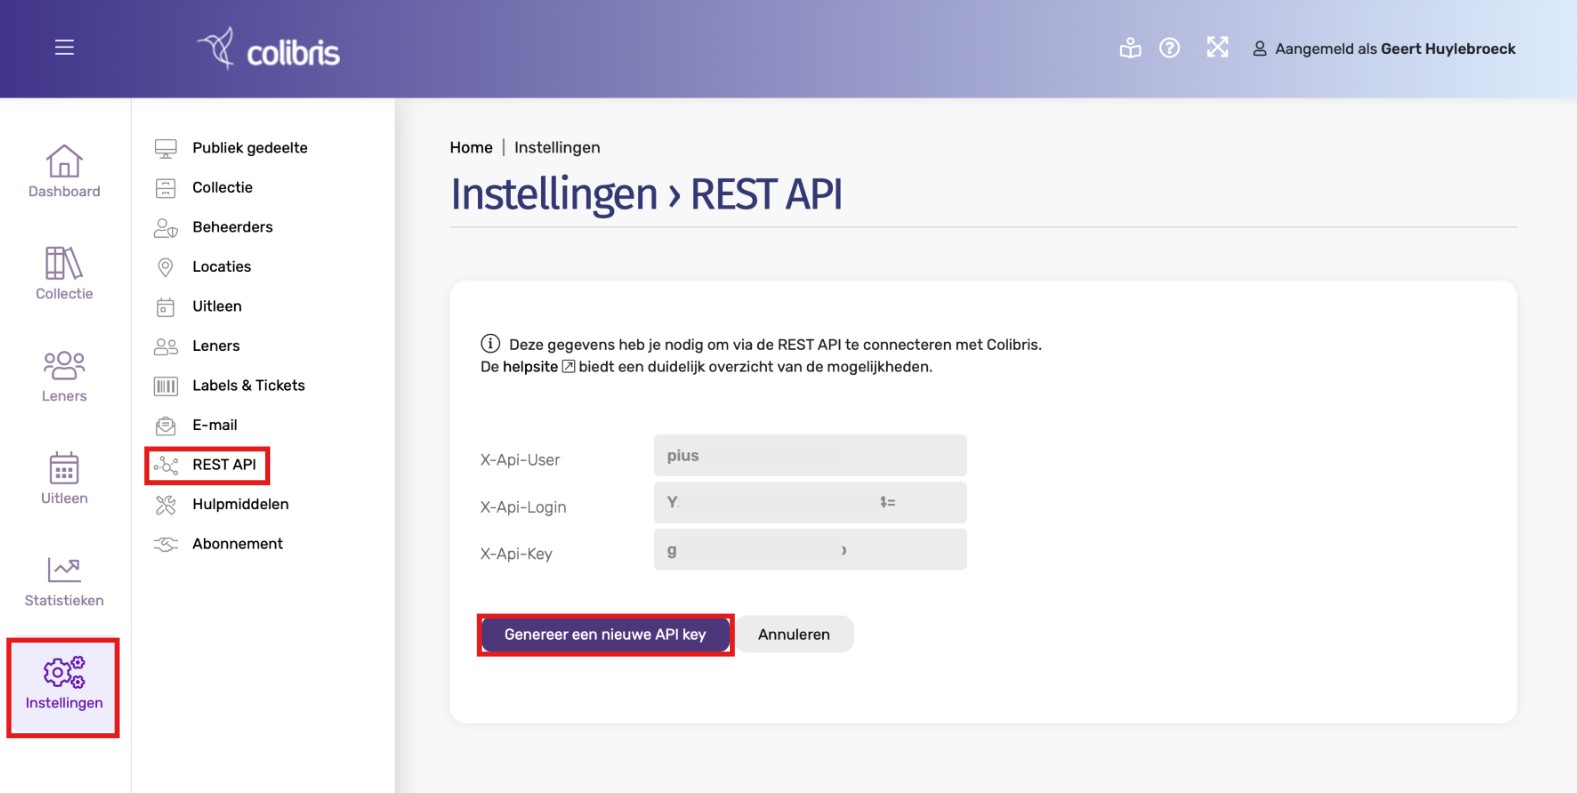Image resolution: width=1577 pixels, height=793 pixels.
Task: Click the Labels & Tickets barcode icon
Action: point(166,386)
